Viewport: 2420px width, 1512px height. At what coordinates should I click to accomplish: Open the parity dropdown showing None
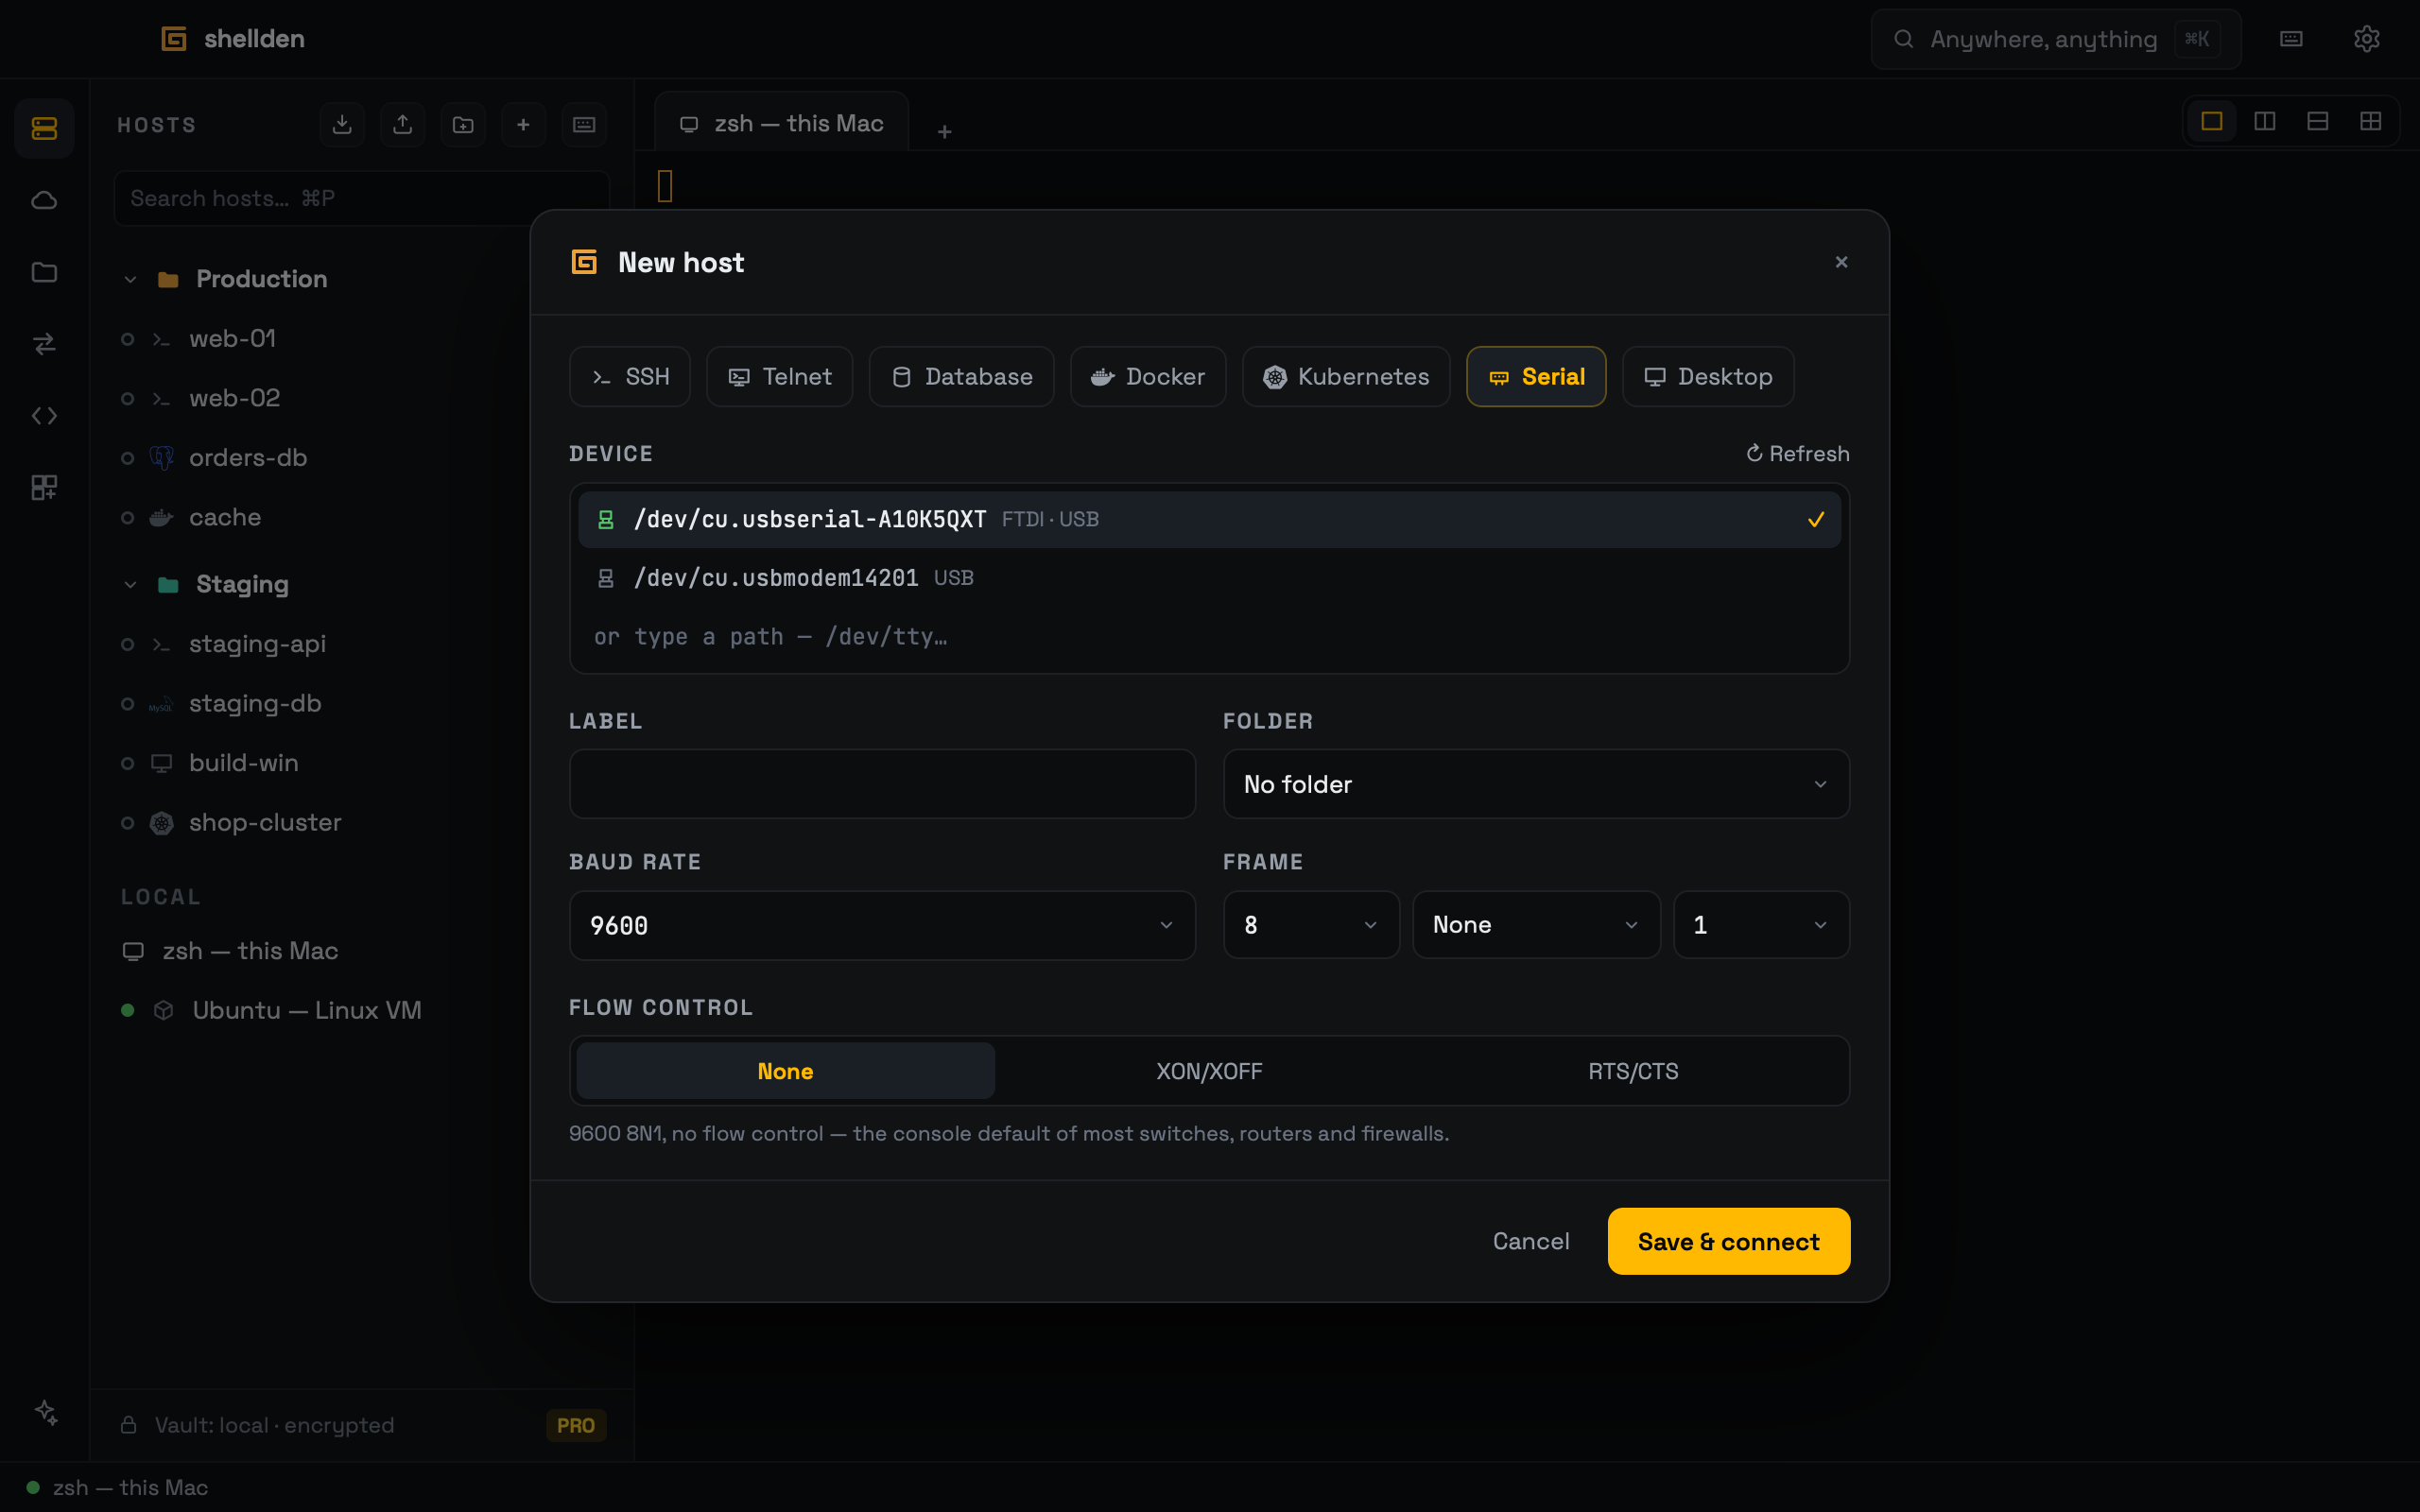[1536, 925]
